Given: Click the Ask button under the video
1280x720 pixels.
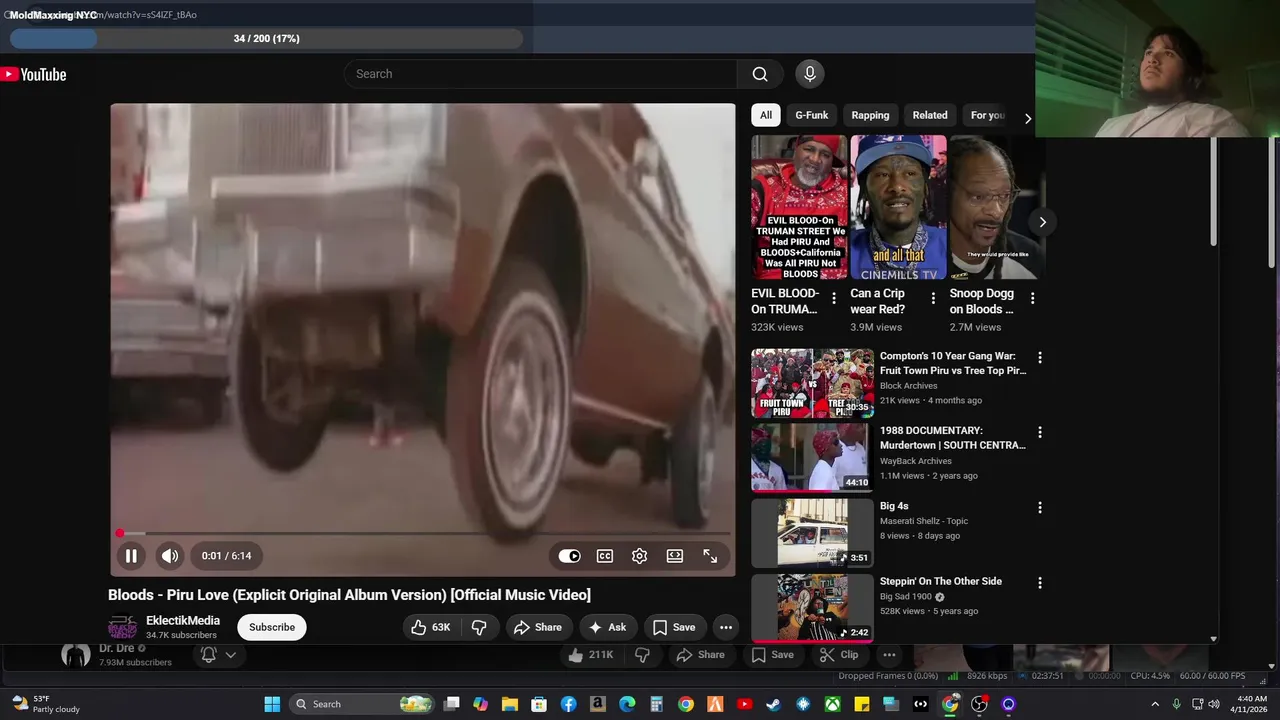Looking at the screenshot, I should click(x=607, y=627).
